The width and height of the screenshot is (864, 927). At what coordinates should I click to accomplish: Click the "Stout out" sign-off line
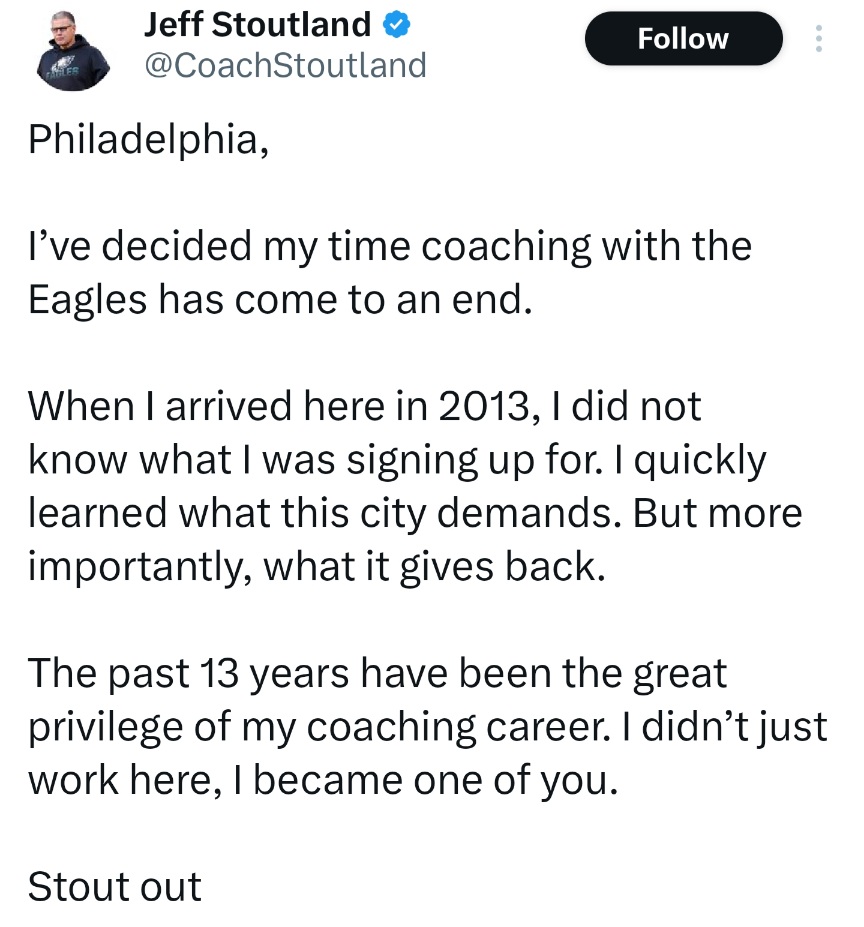pos(114,886)
